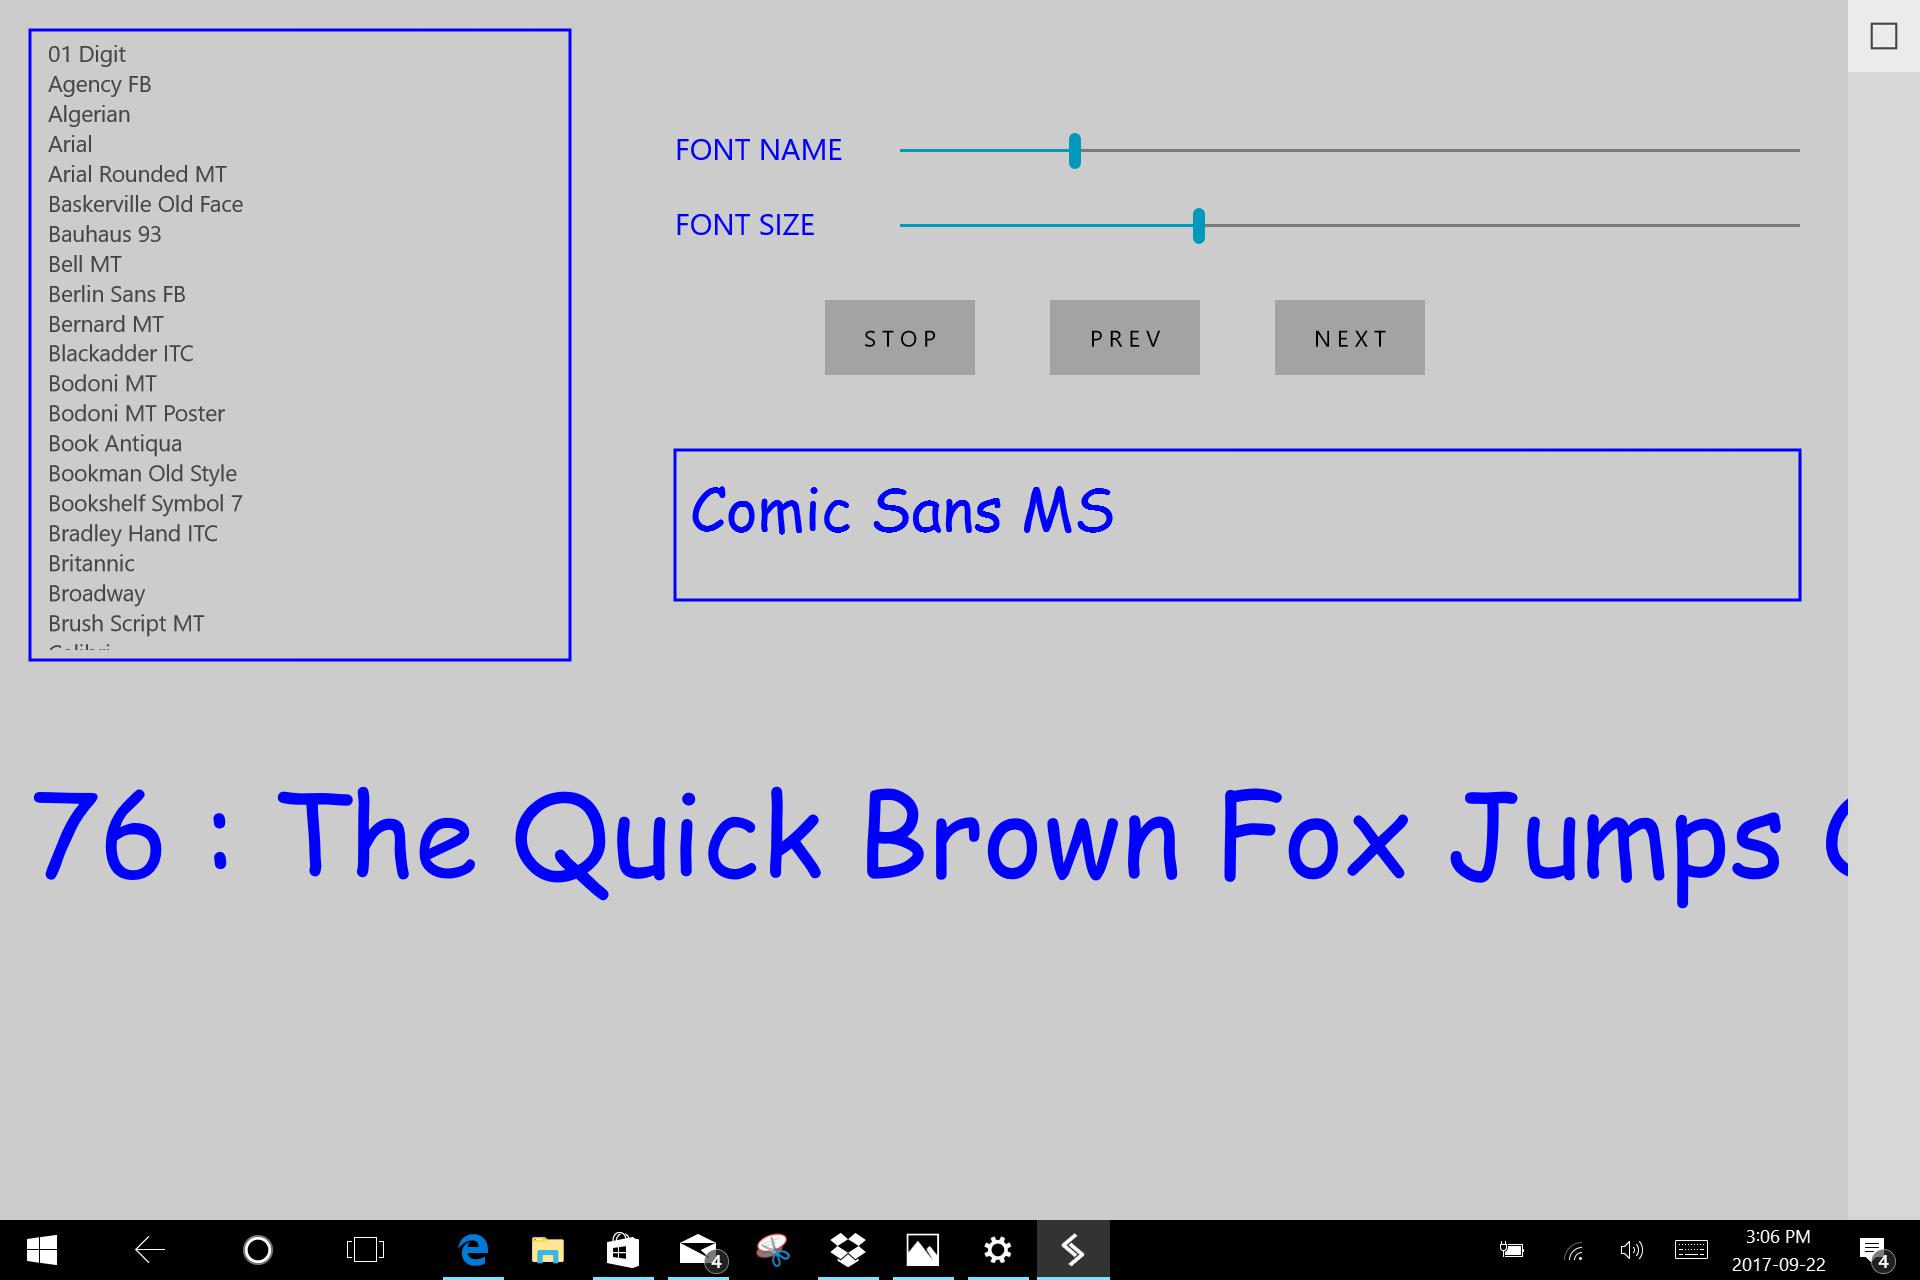Click the full-screen square icon top right
The height and width of the screenshot is (1280, 1920).
pyautogui.click(x=1884, y=36)
